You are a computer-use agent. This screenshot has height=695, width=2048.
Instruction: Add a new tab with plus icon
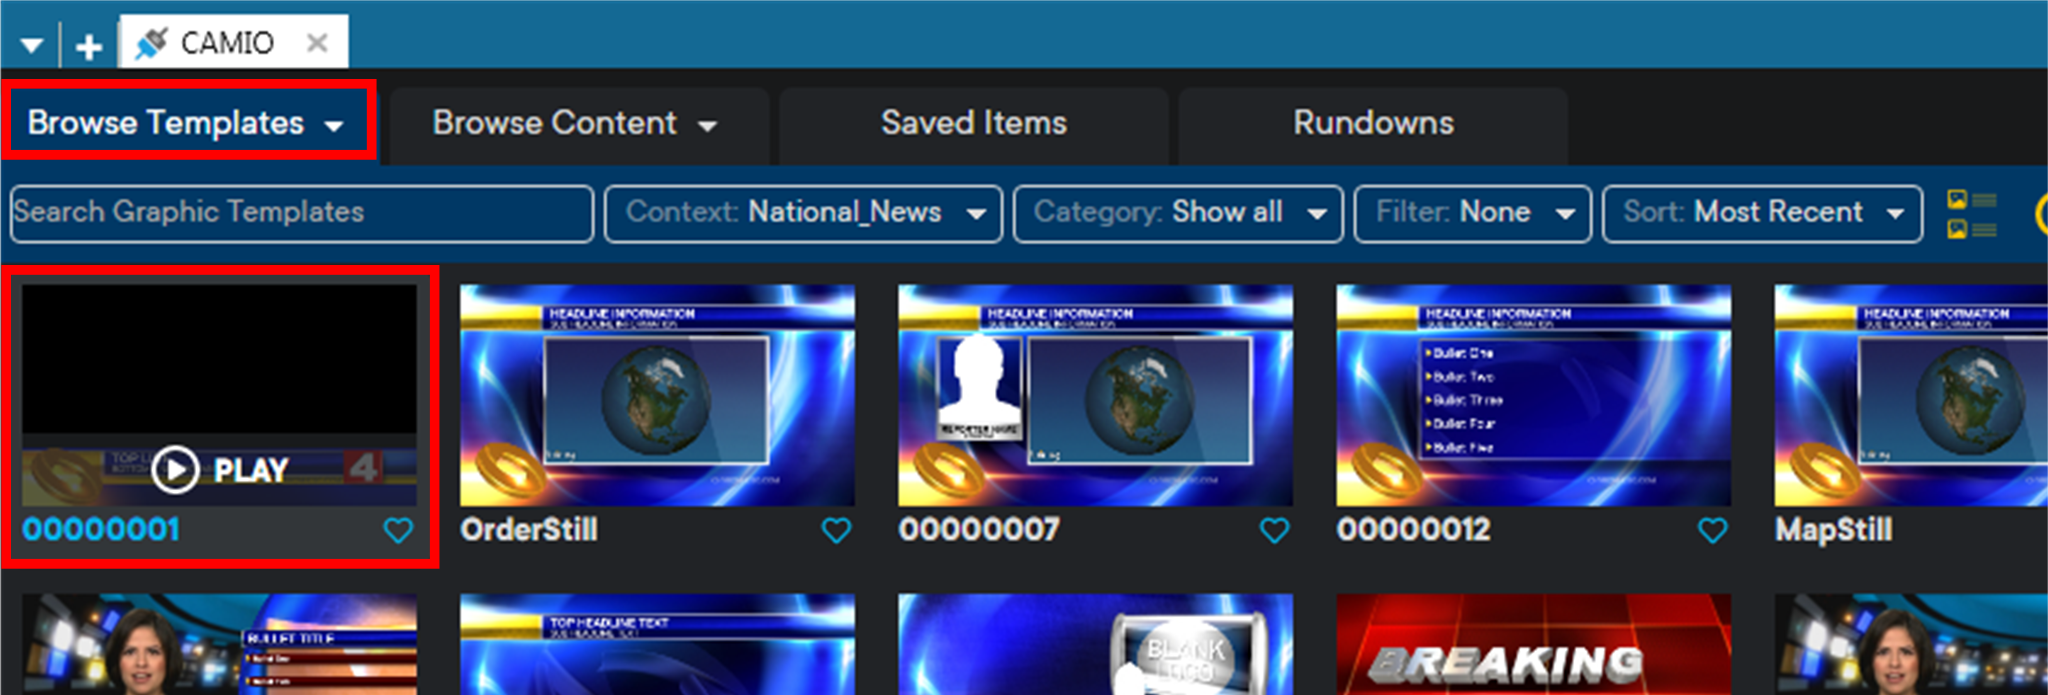[89, 46]
